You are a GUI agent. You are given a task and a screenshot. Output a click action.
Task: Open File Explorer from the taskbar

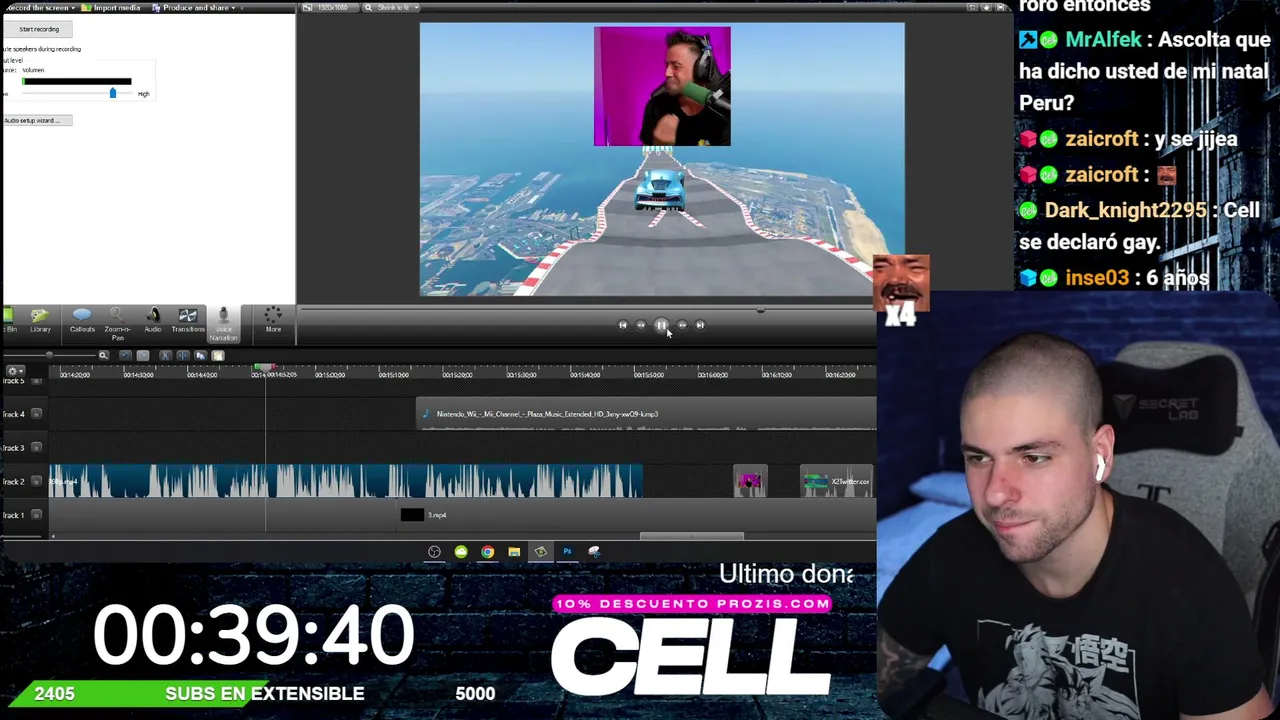pos(514,551)
